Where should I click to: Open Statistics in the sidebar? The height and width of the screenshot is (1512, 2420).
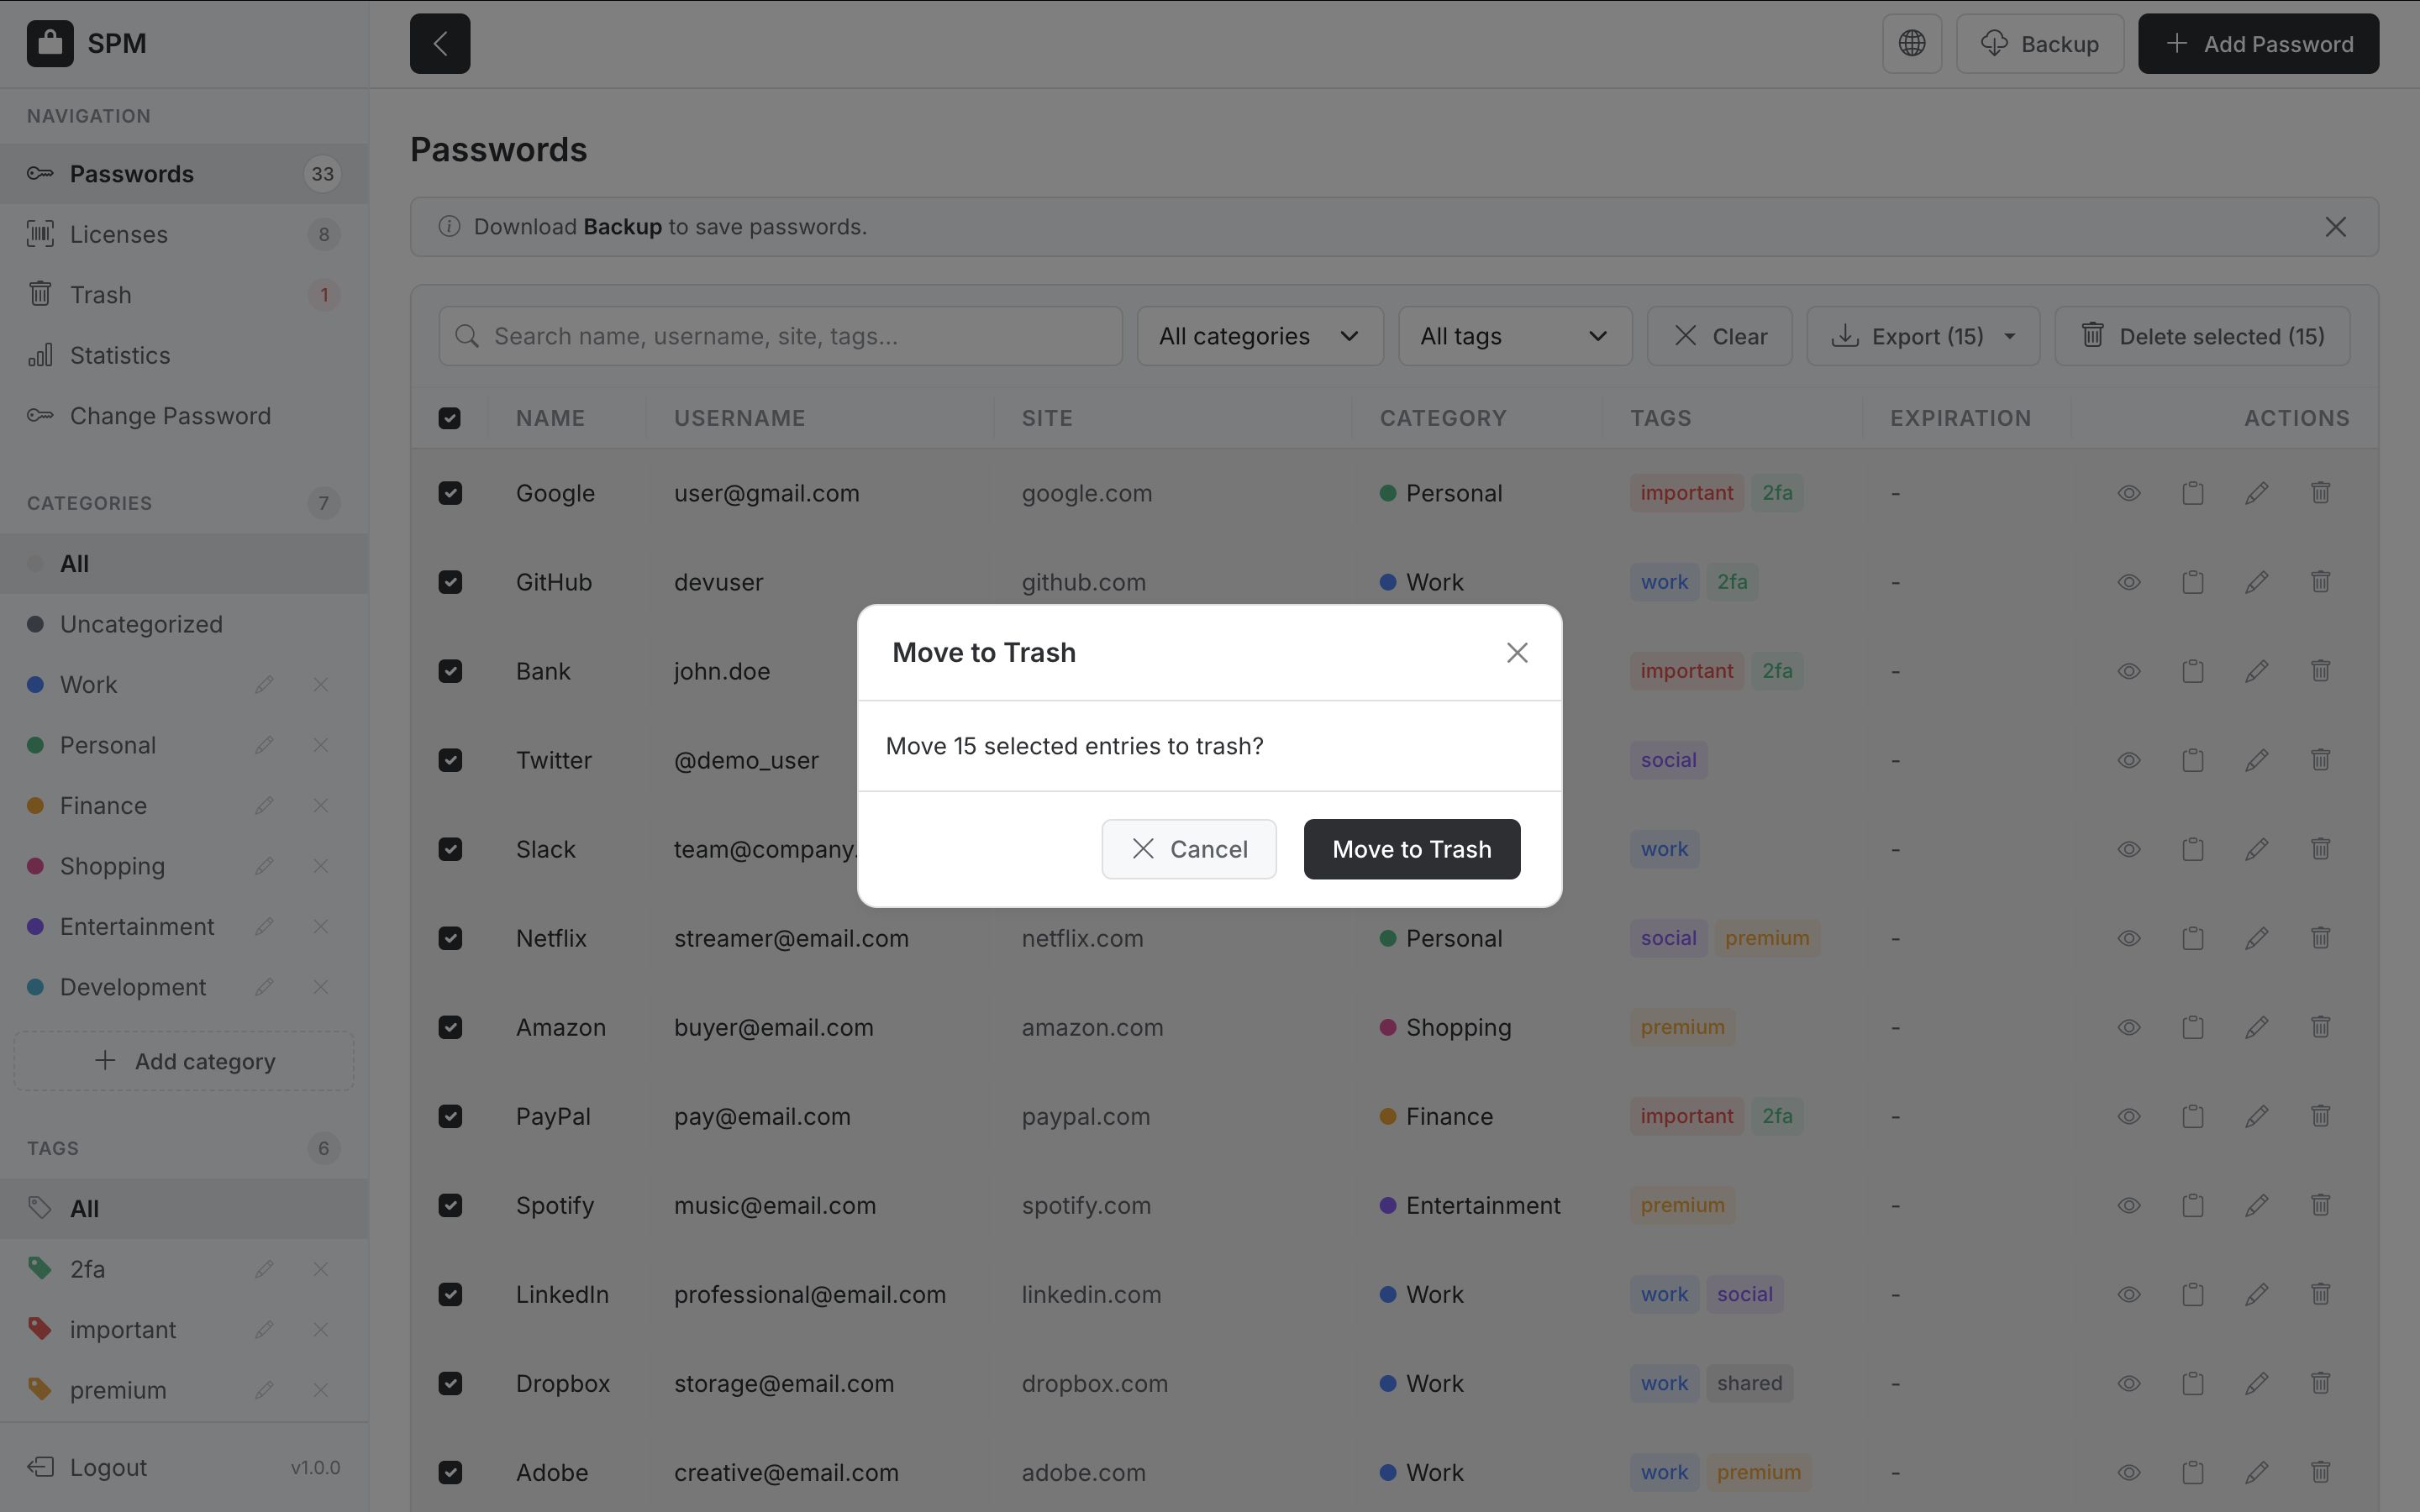tap(120, 355)
